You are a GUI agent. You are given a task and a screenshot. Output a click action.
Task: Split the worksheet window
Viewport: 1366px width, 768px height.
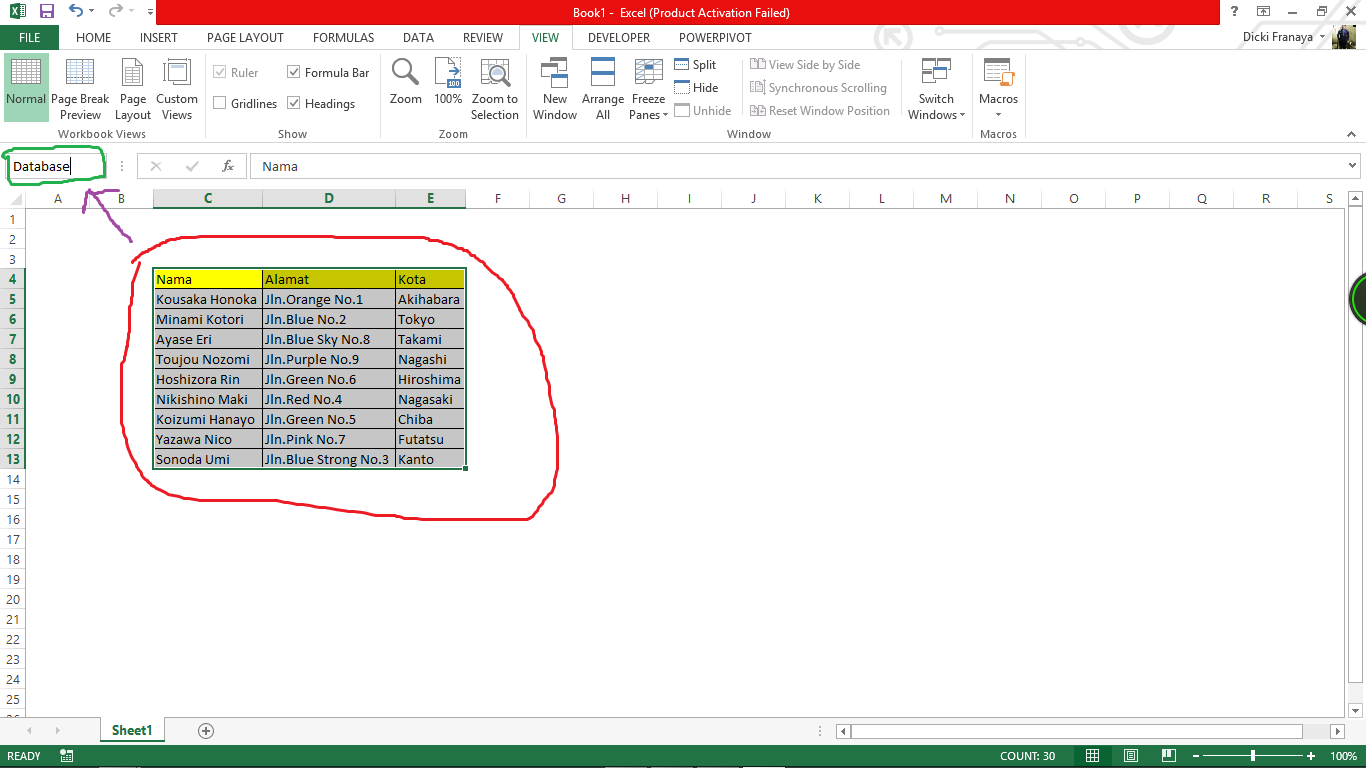(x=695, y=64)
